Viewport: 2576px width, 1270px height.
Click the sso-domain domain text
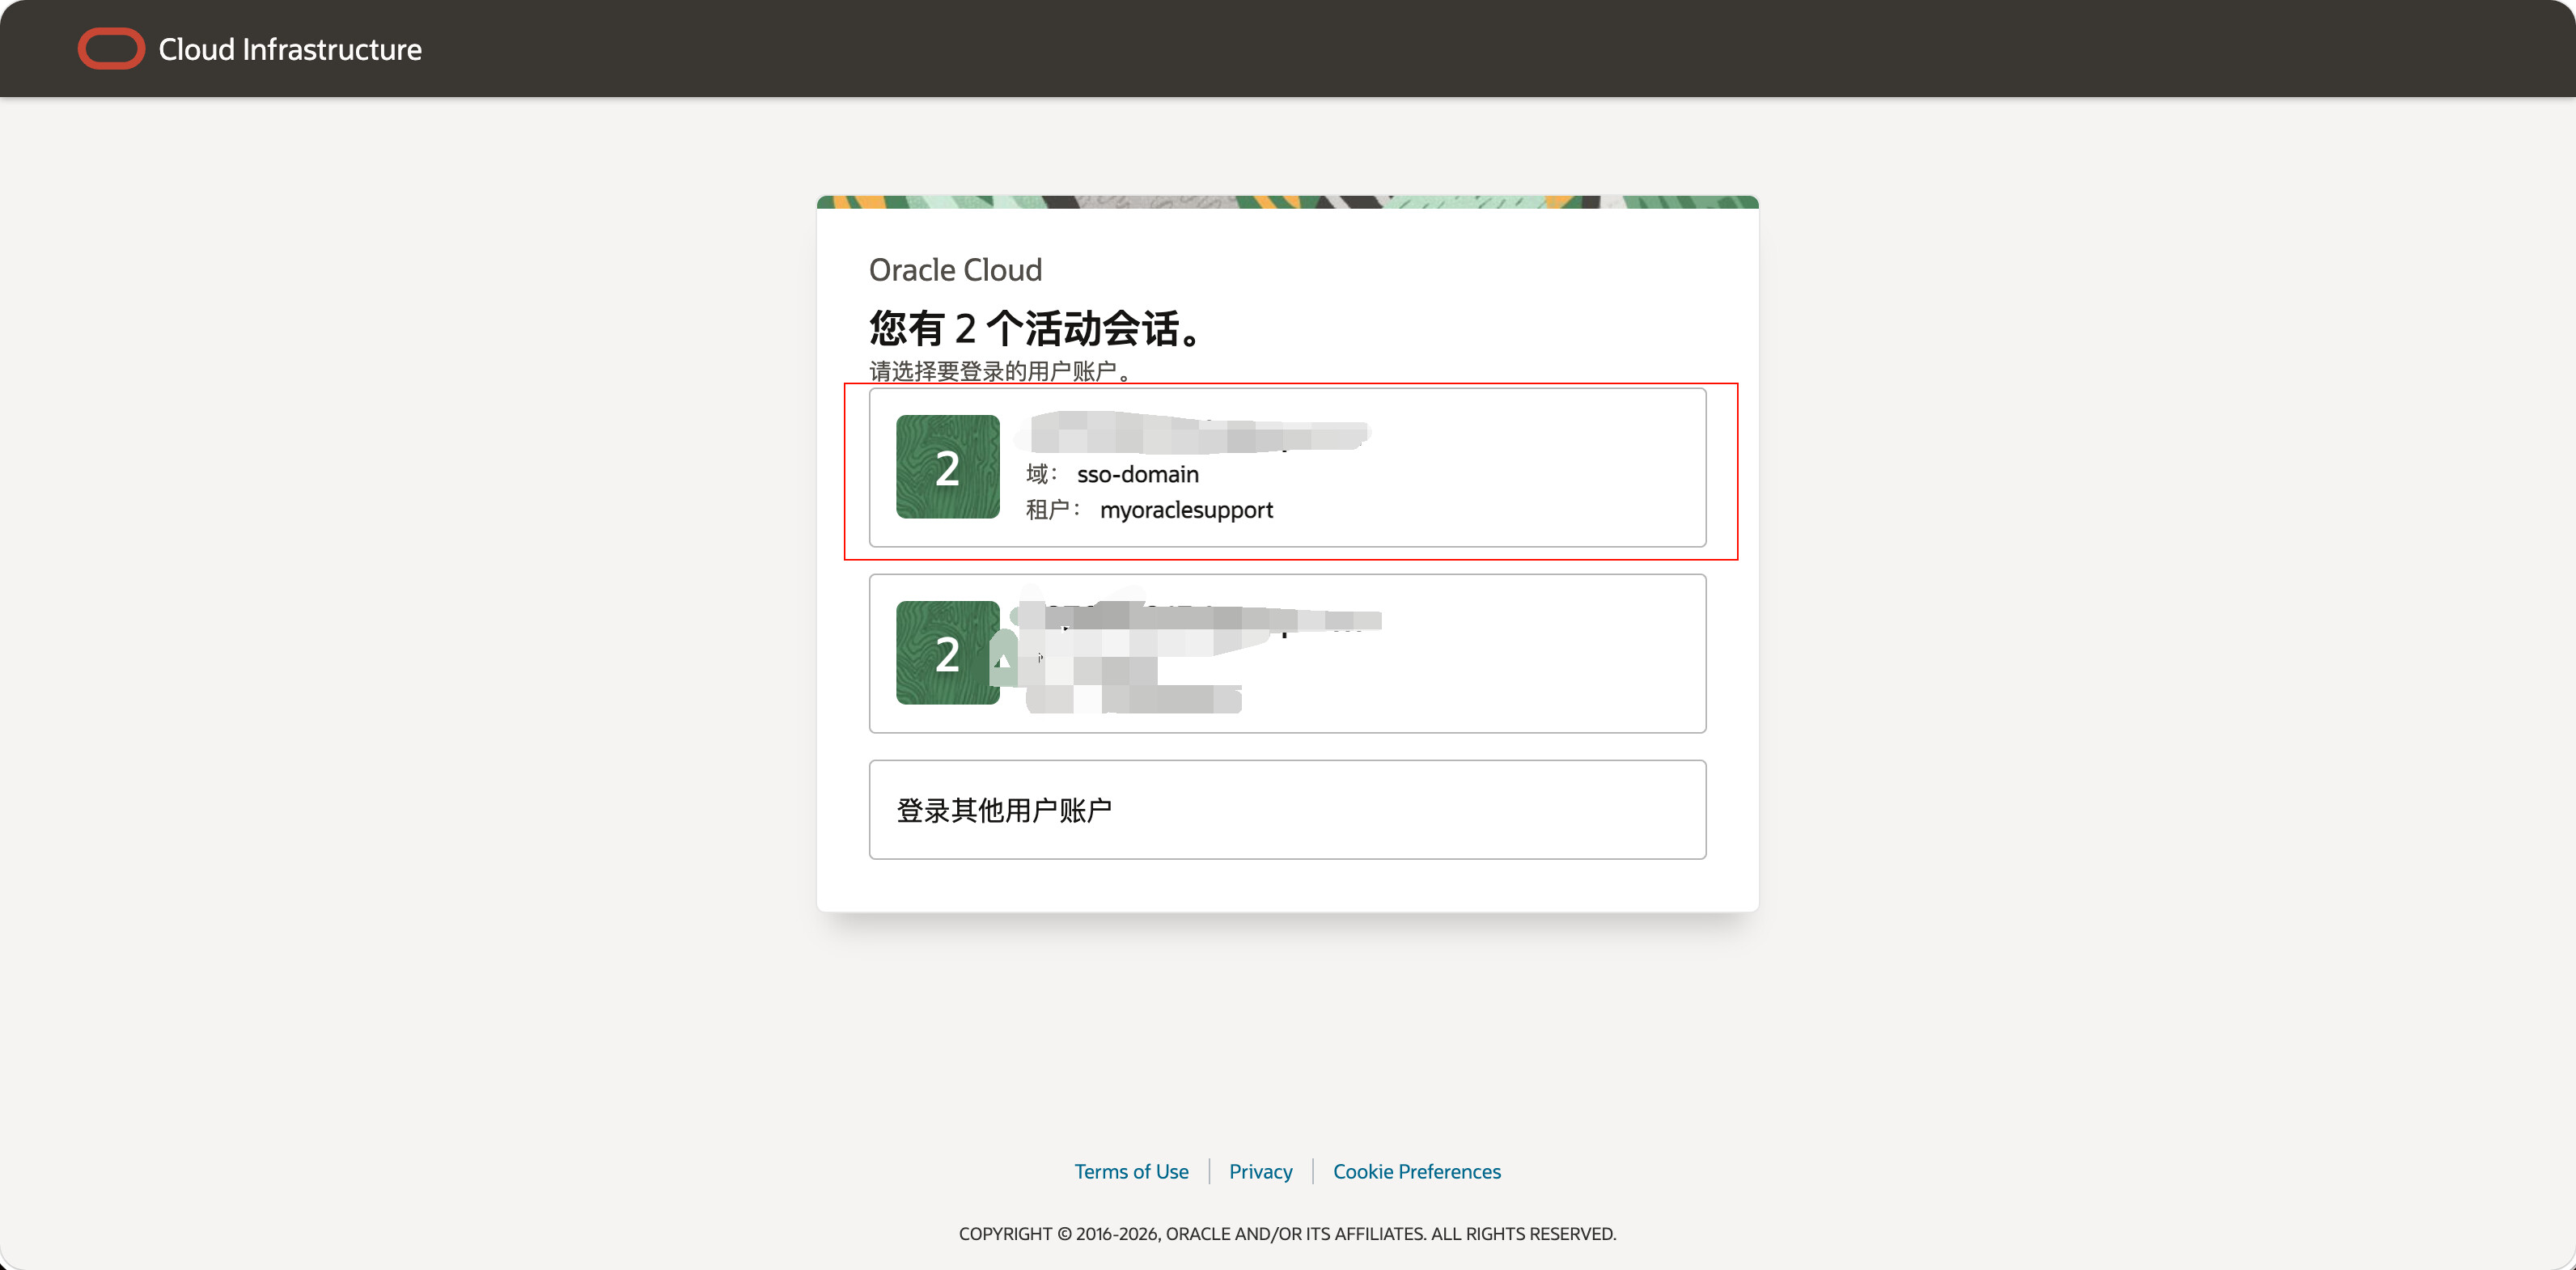tap(1137, 474)
